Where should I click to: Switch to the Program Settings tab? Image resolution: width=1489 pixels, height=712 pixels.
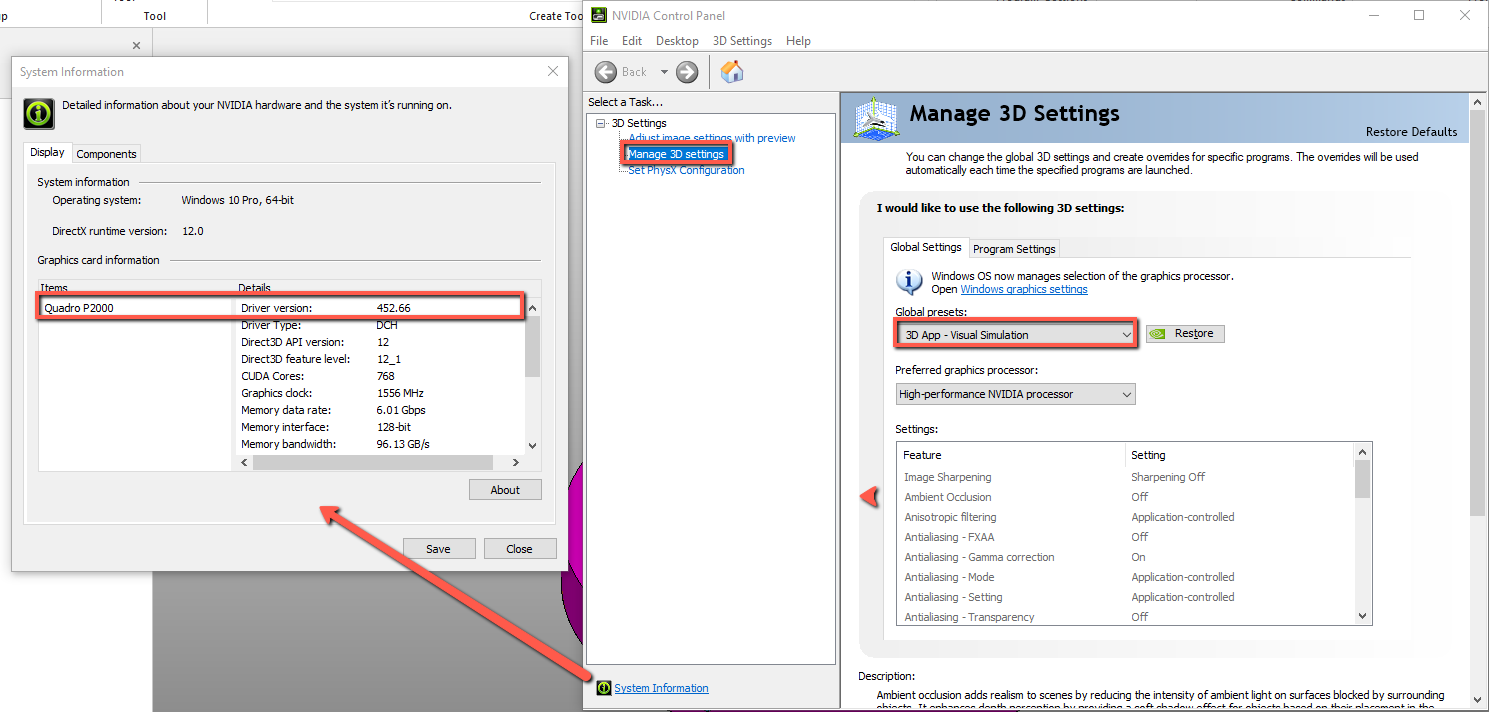(x=1014, y=249)
